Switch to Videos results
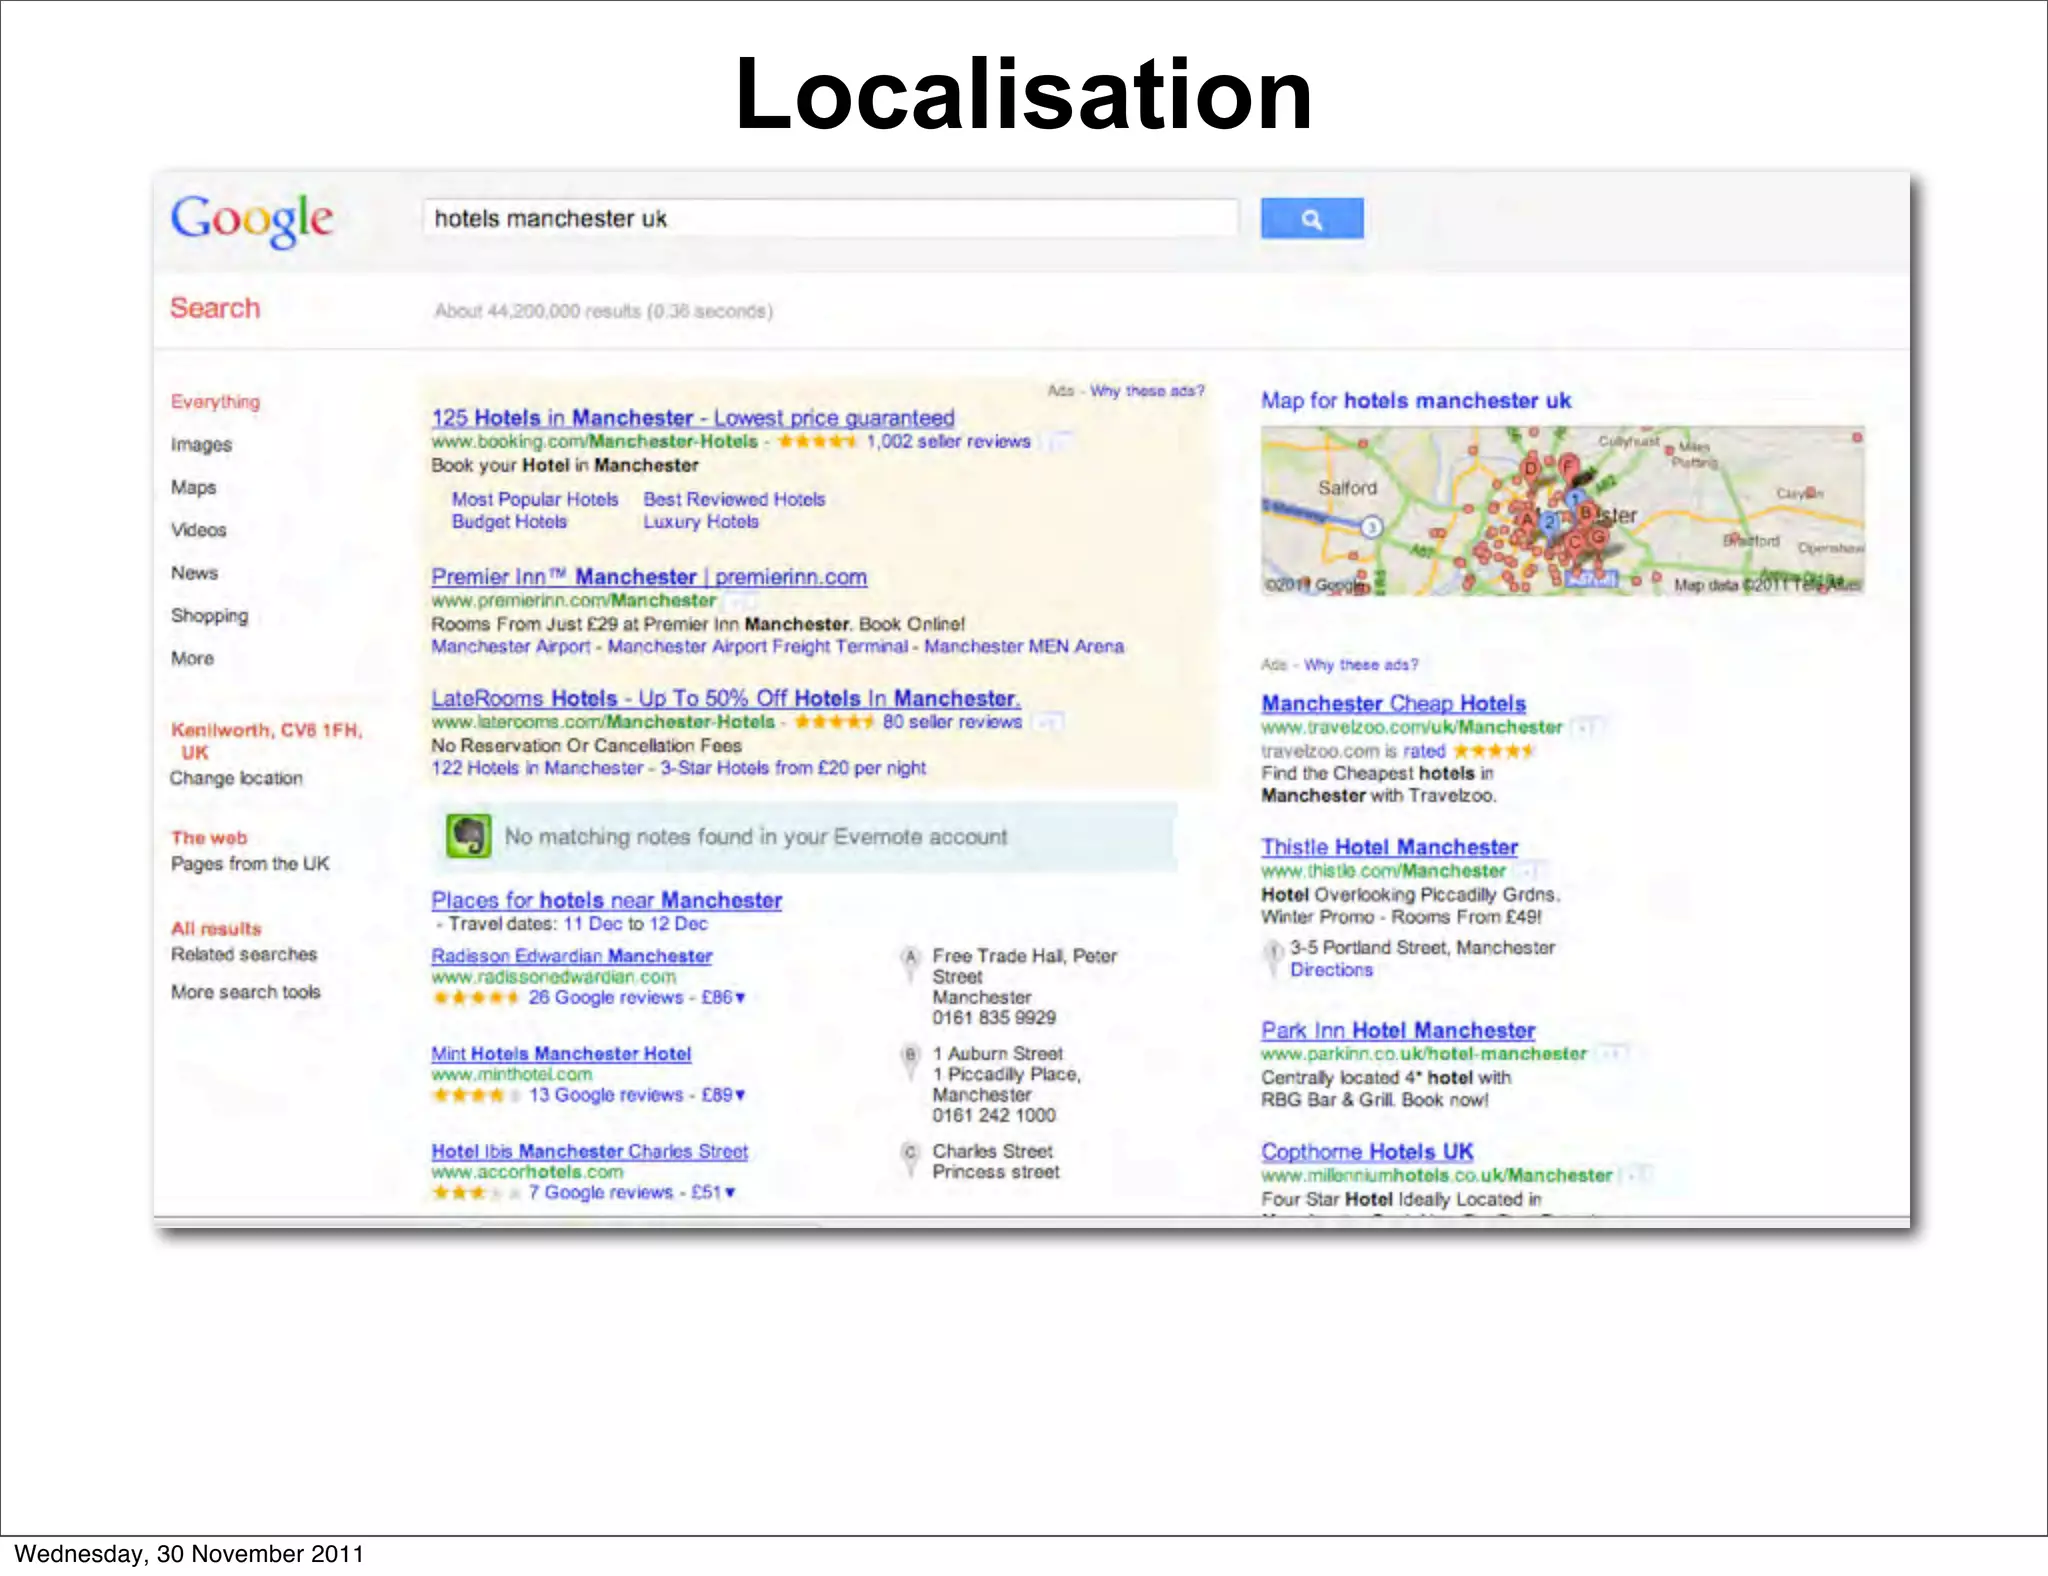2048x1576 pixels. click(198, 530)
